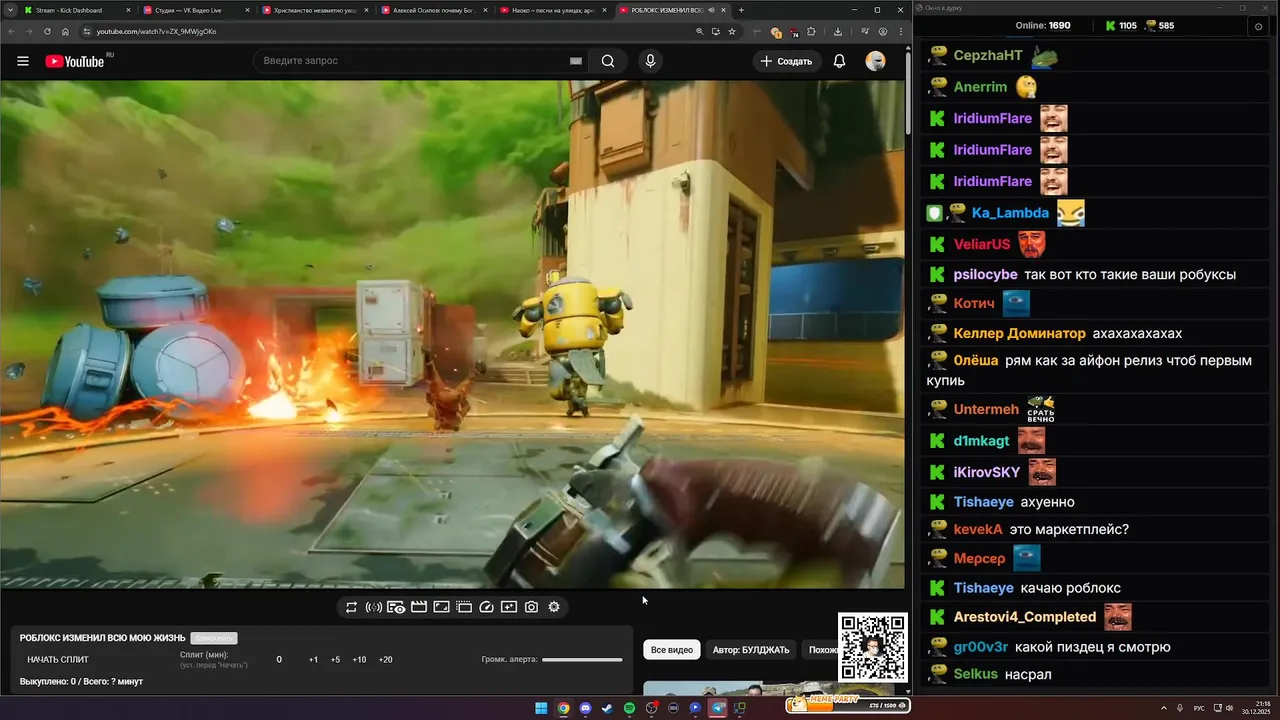The height and width of the screenshot is (720, 1280).
Task: Open Discord from the taskbar
Action: 585,708
